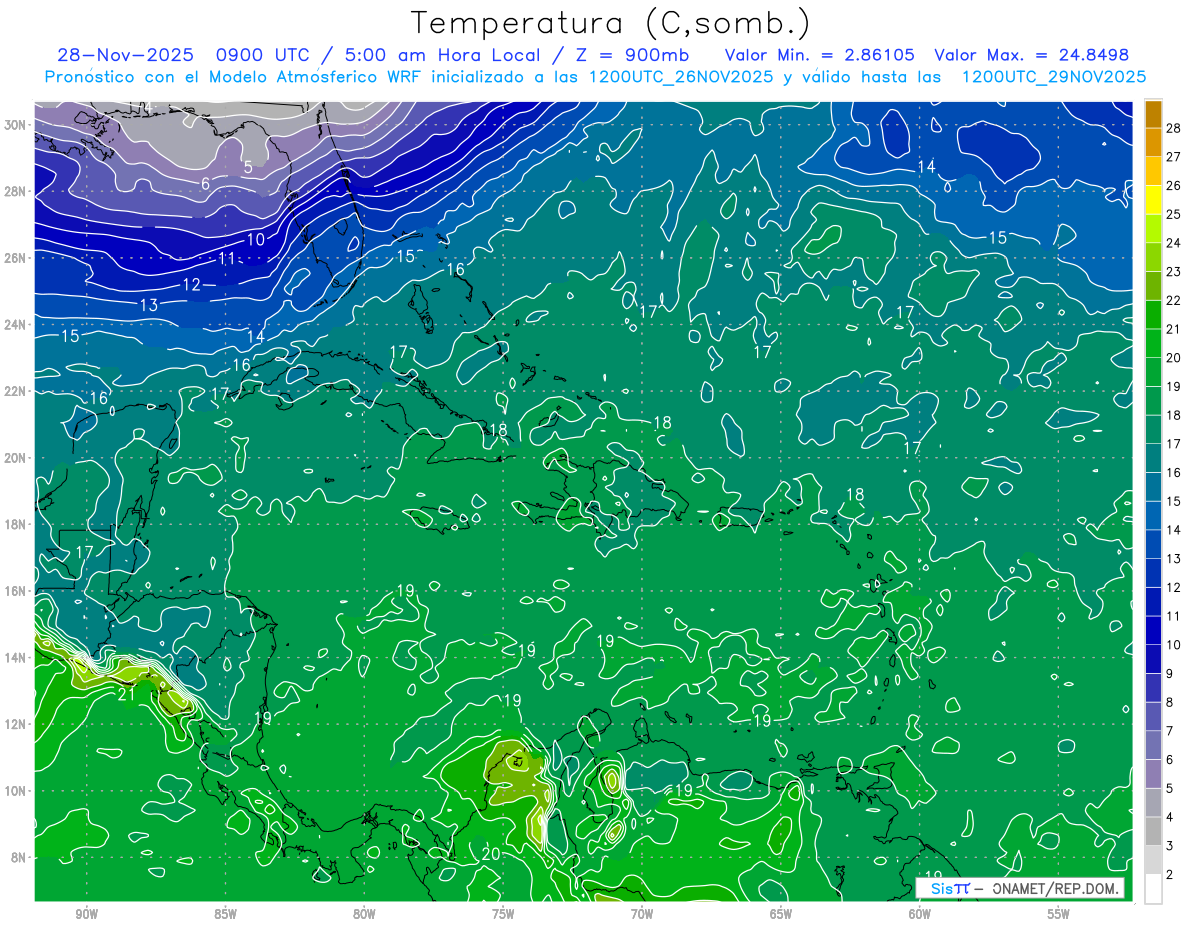Click the "Temperatura (C,somb.)" title
The width and height of the screenshot is (1200, 927).
coord(611,23)
